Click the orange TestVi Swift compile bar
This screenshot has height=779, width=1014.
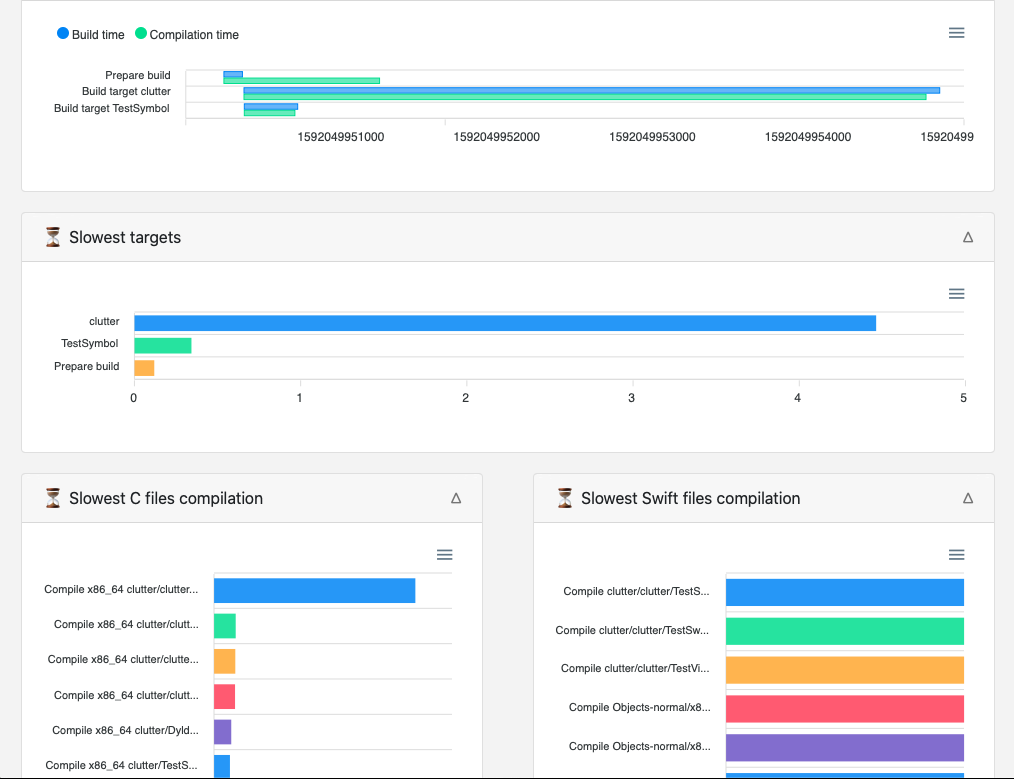[x=845, y=670]
